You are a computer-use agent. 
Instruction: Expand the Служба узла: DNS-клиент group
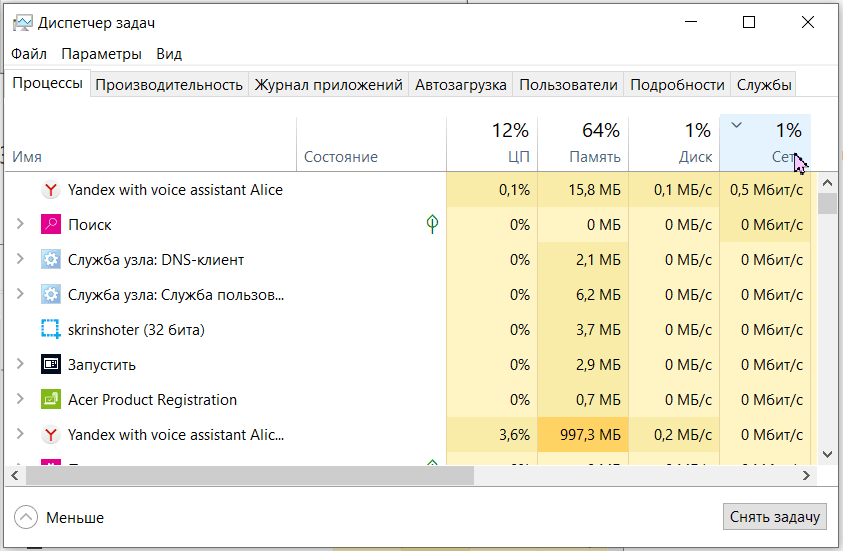pos(20,260)
